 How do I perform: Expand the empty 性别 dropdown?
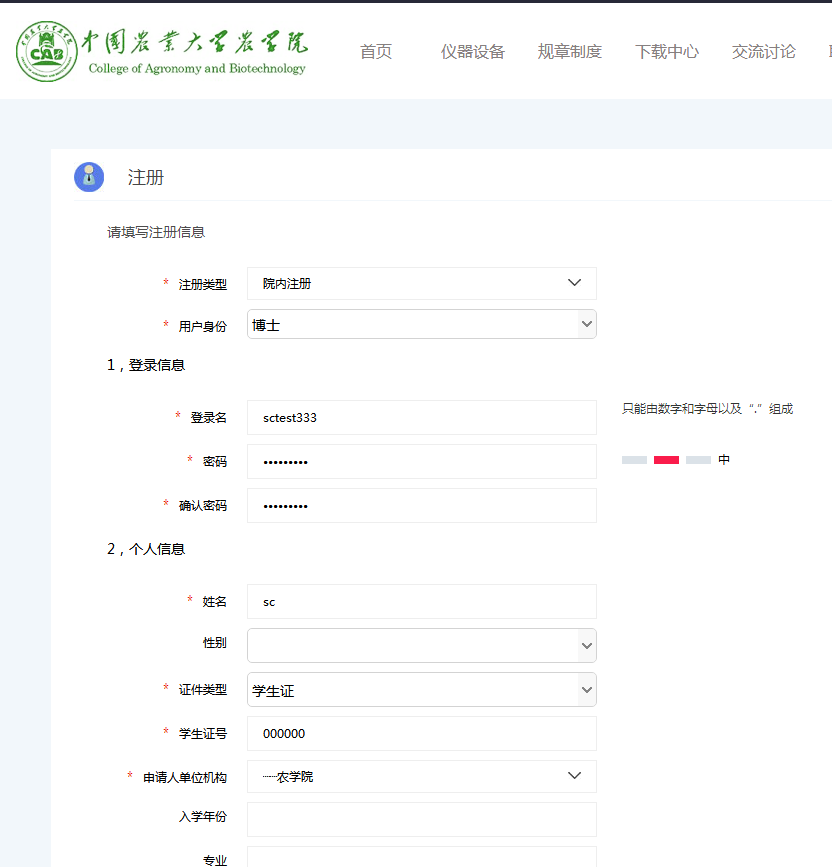(421, 646)
